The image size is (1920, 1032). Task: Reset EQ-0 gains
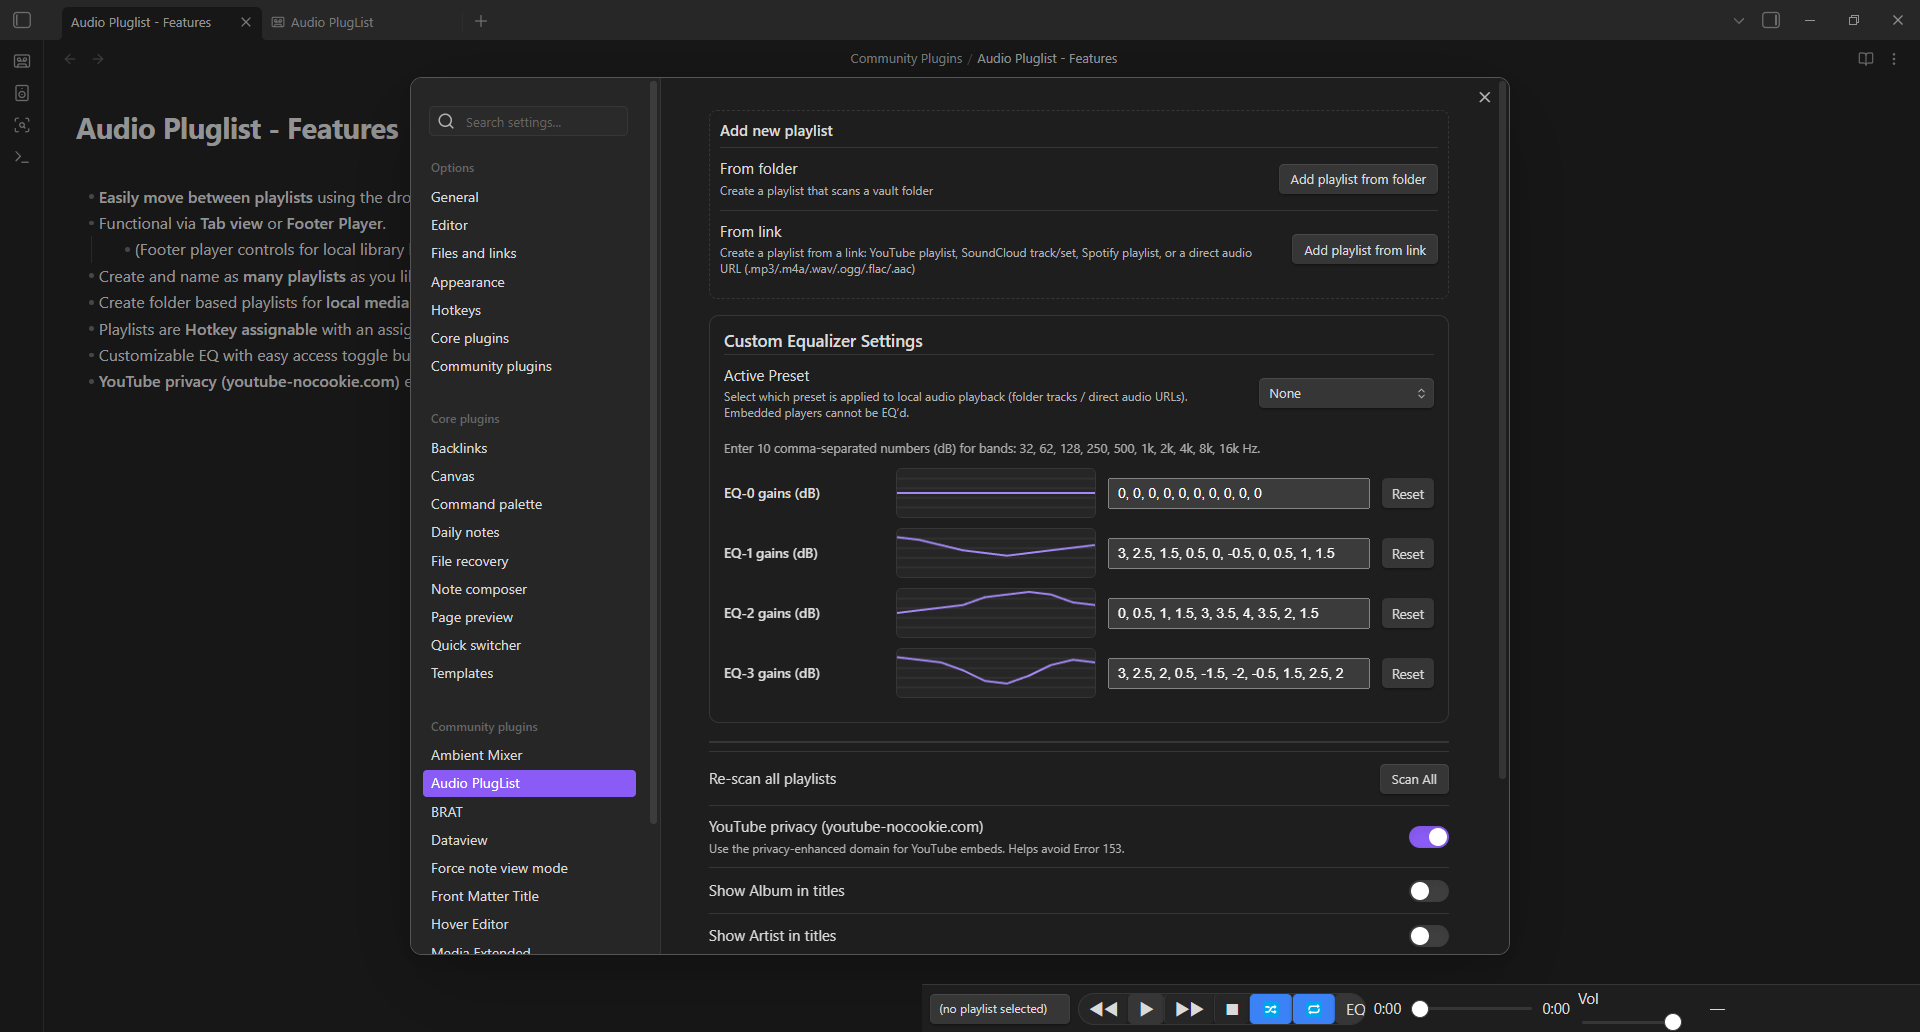pyautogui.click(x=1408, y=494)
